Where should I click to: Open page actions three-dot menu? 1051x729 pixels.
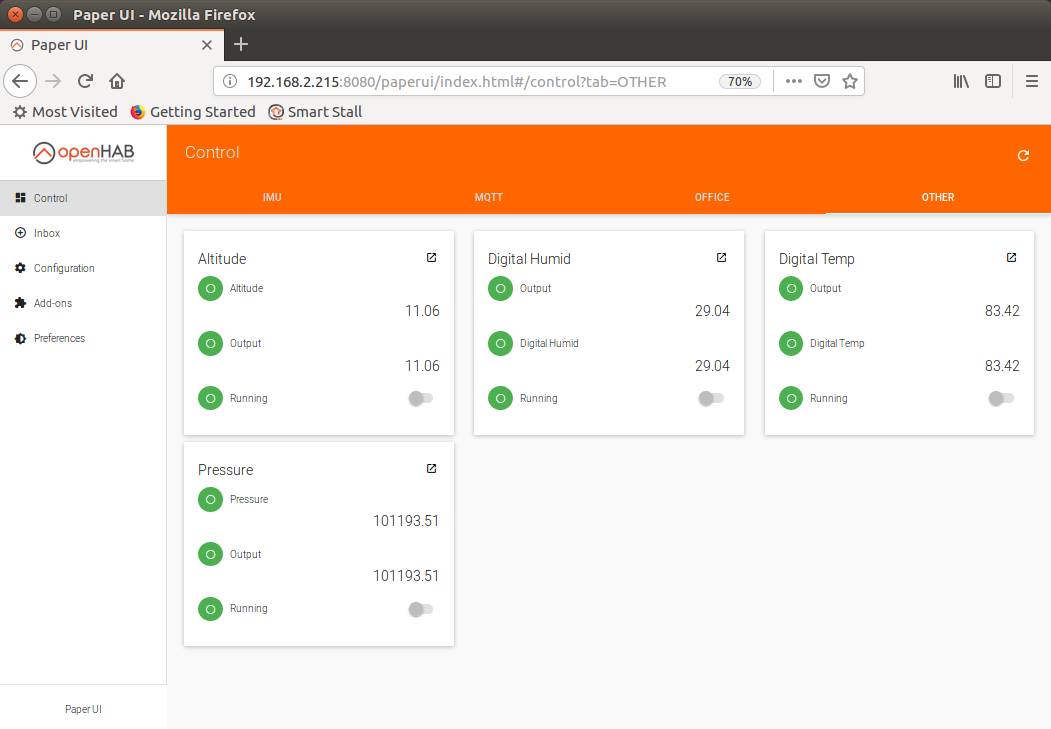(794, 81)
